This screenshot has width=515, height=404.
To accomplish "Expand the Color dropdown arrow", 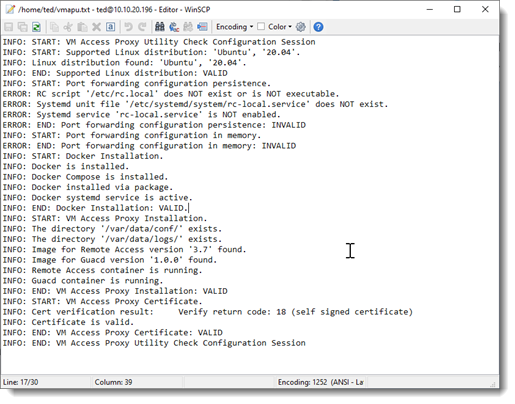I will (290, 27).
